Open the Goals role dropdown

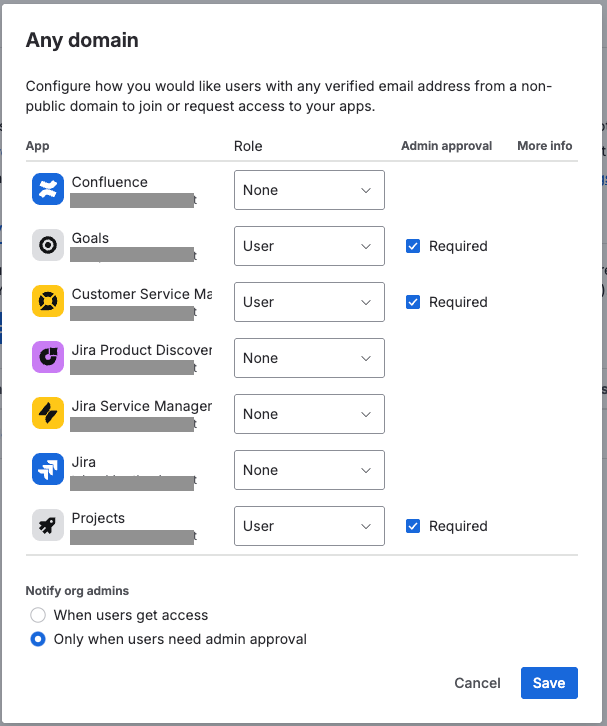(x=309, y=246)
